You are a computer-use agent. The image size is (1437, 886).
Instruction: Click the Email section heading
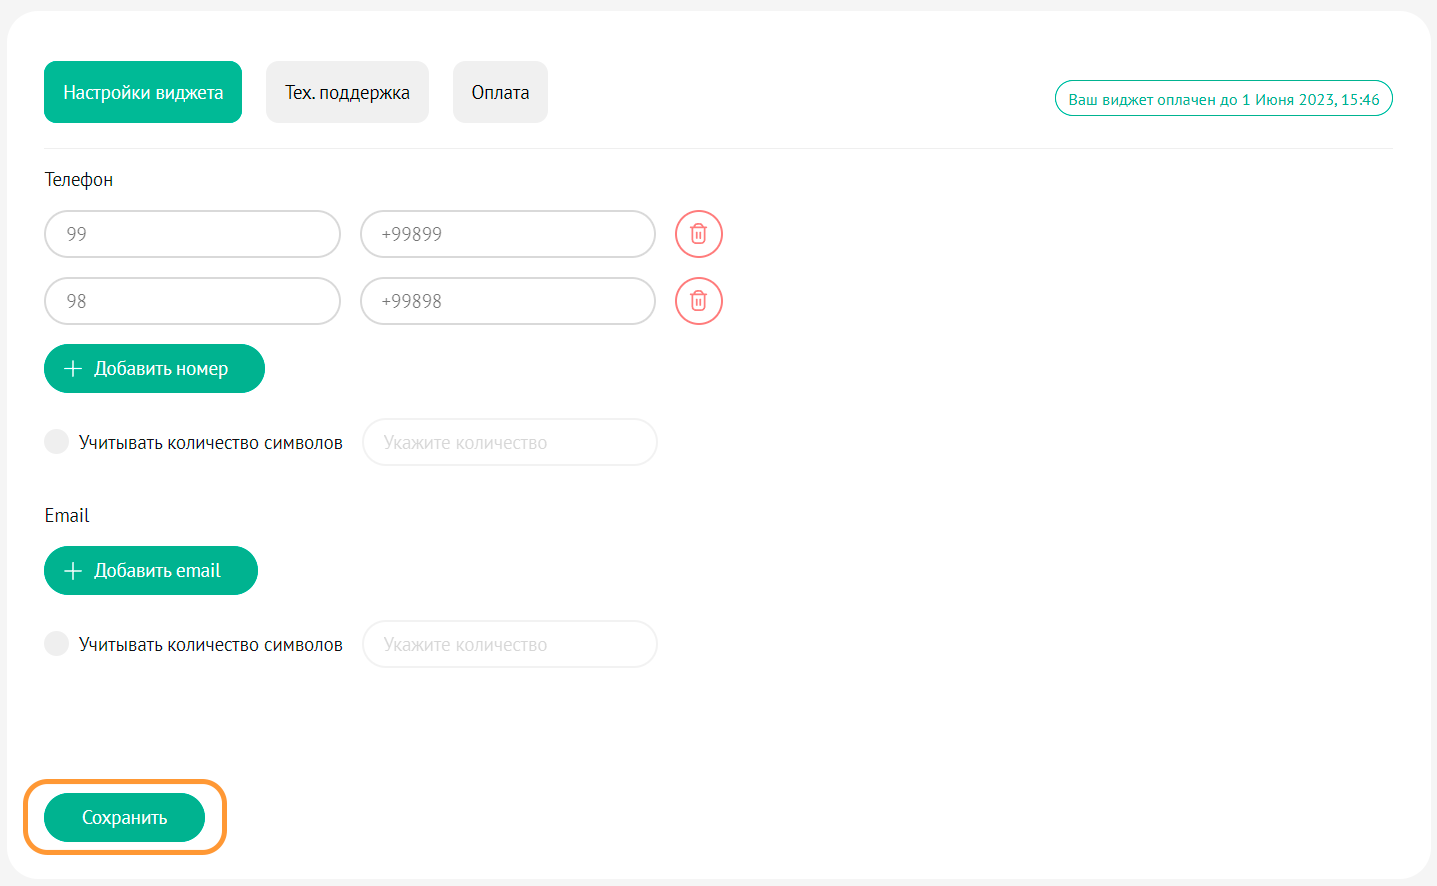click(67, 516)
